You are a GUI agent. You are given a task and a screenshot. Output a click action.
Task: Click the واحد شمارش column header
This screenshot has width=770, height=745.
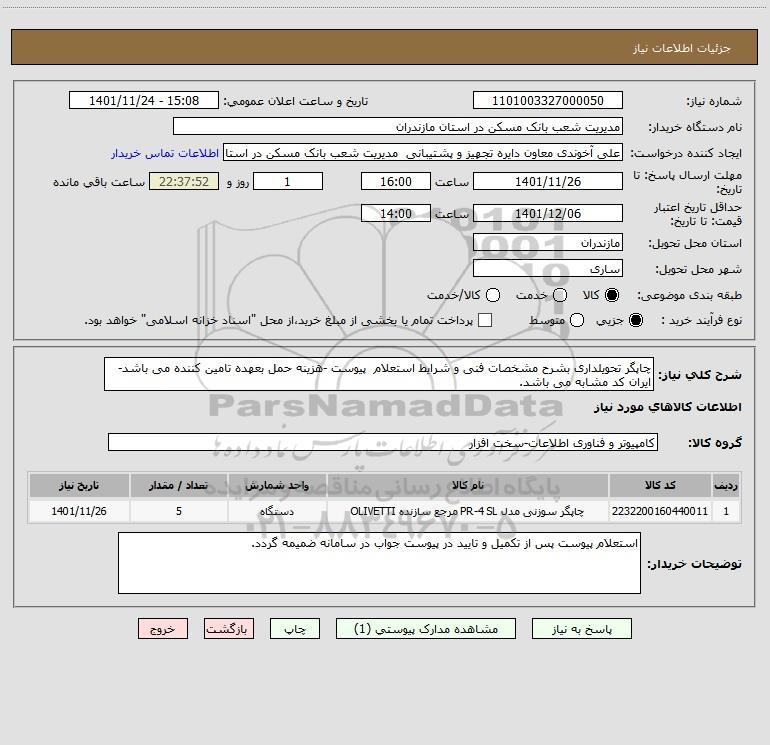pos(277,485)
